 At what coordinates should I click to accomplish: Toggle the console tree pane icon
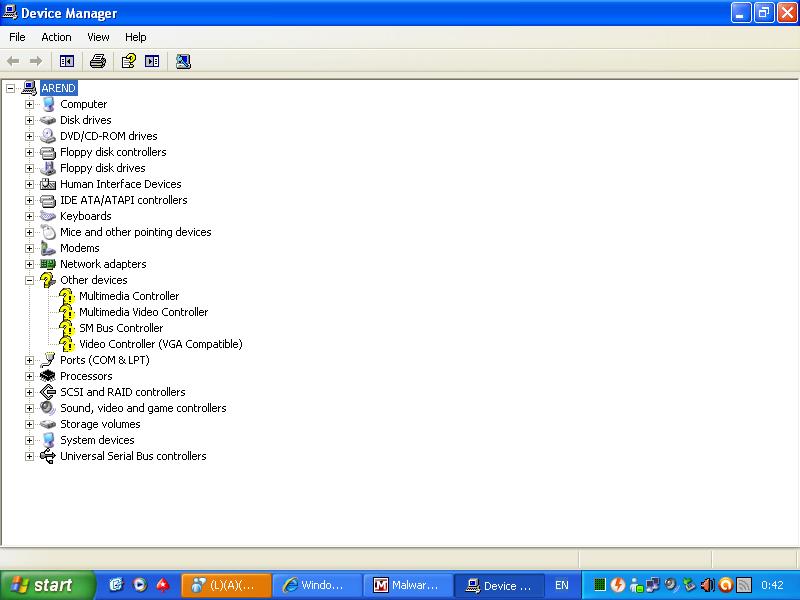tap(67, 61)
